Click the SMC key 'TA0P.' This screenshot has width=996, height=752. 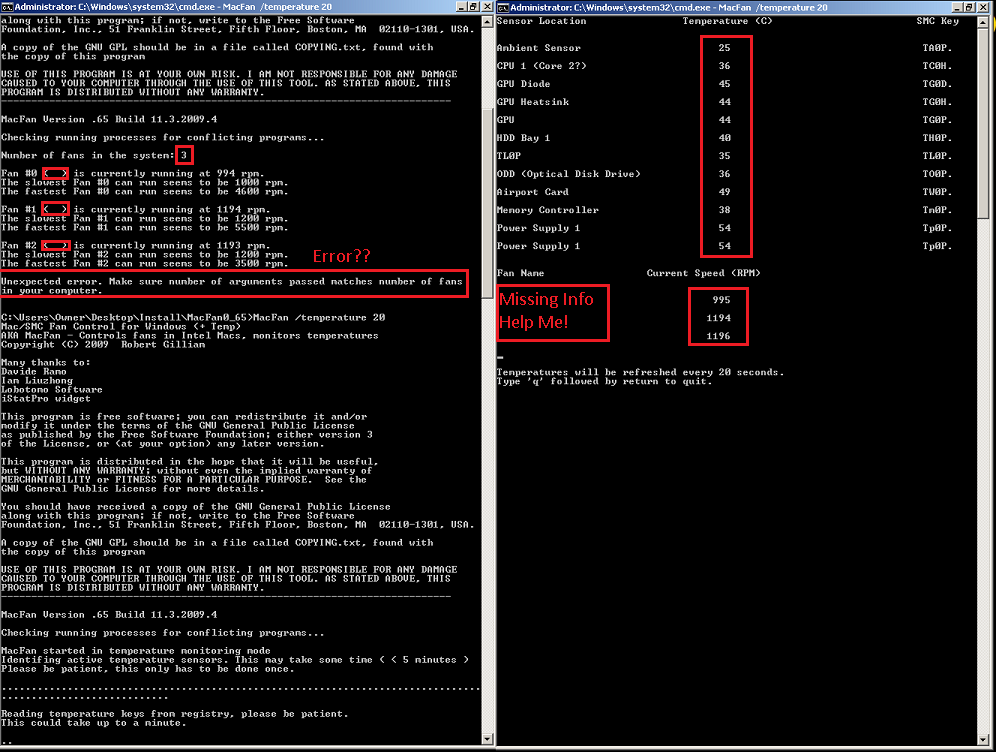(x=937, y=48)
